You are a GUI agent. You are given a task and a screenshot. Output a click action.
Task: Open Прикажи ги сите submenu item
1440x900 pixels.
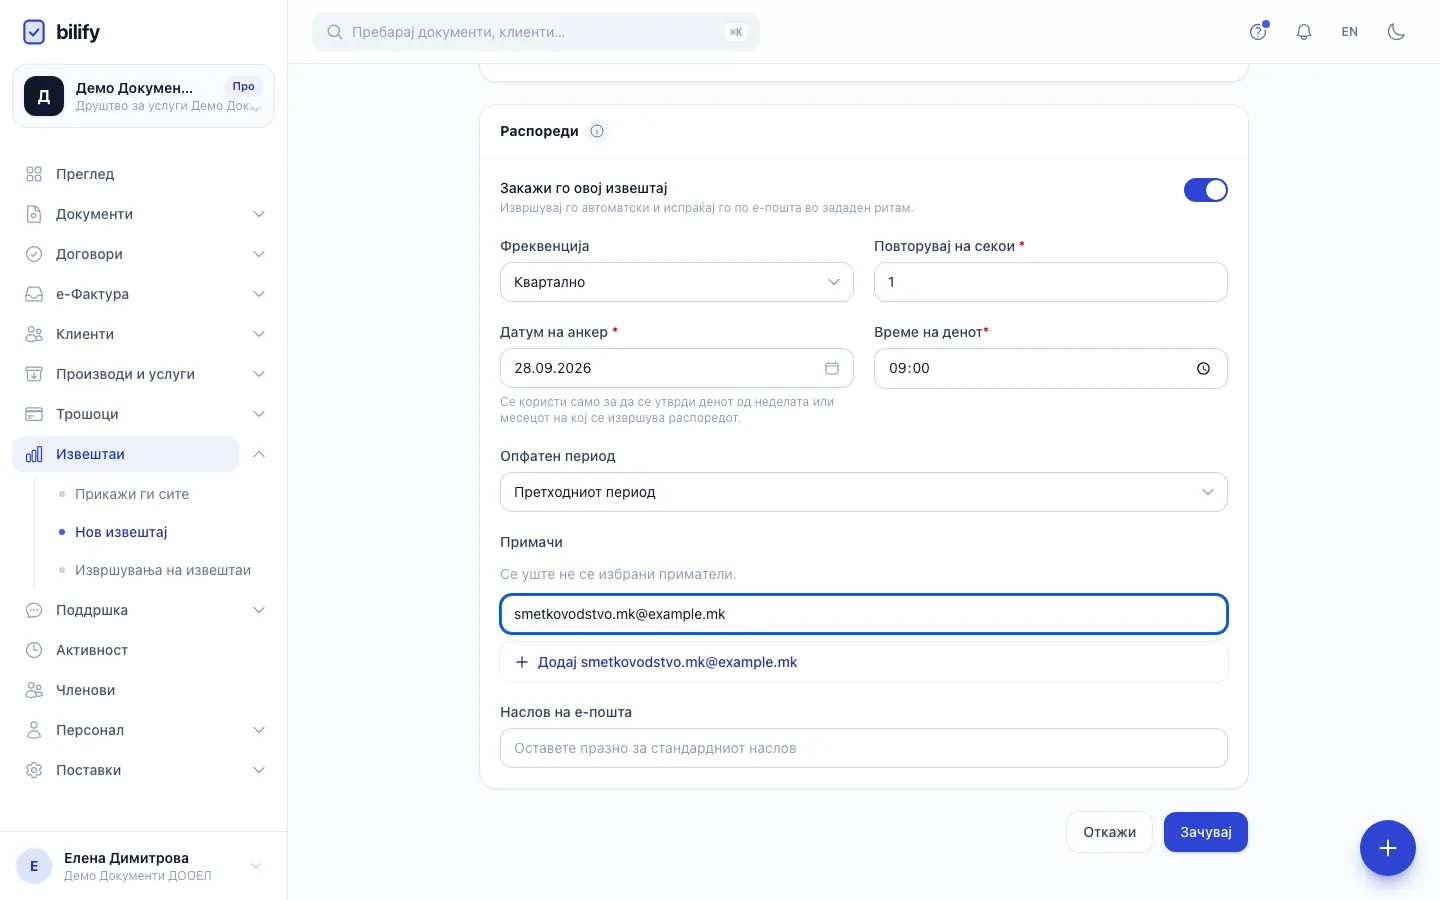point(132,494)
